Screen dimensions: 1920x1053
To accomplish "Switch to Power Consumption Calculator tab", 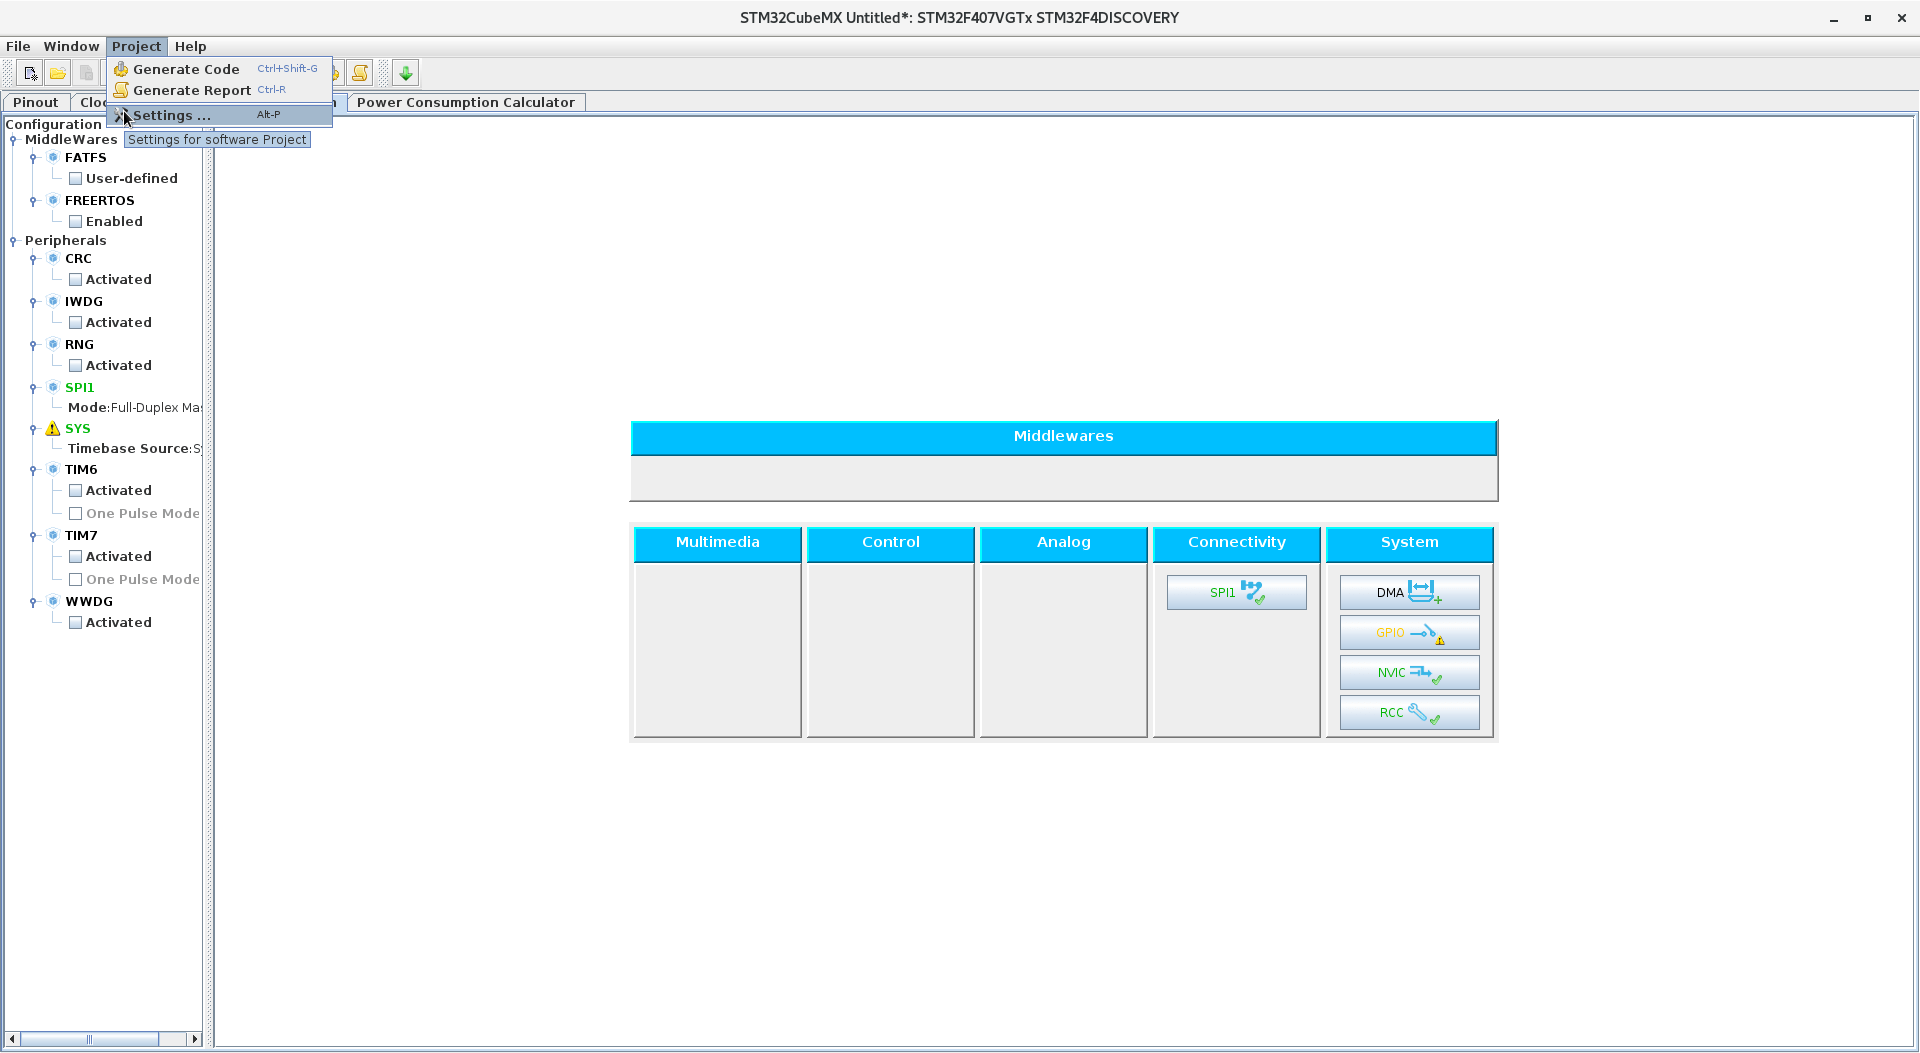I will [466, 102].
